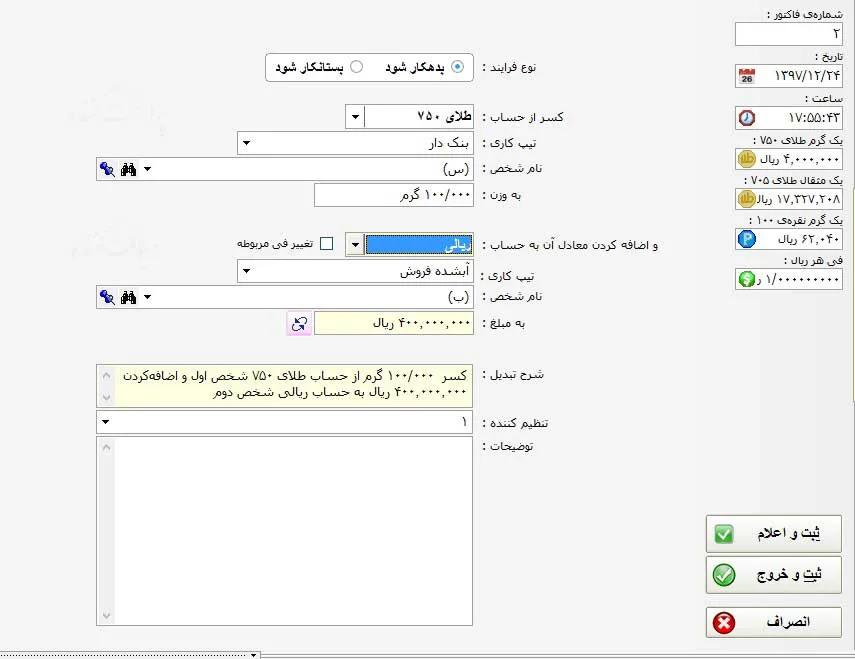This screenshot has height=659, width=855.
Task: Click the green dollar icon for rial rate
Action: click(x=746, y=279)
